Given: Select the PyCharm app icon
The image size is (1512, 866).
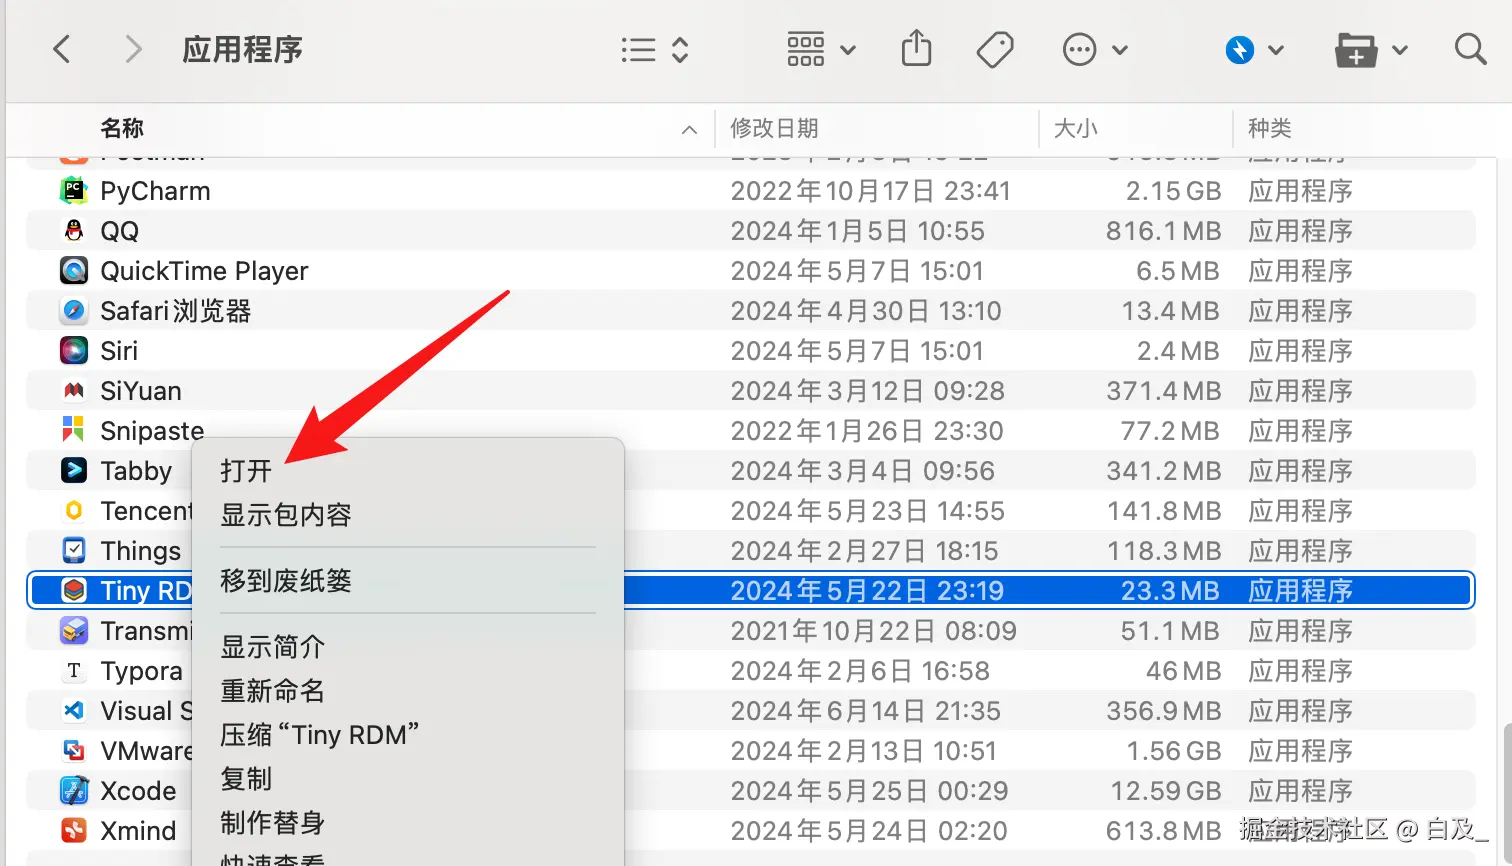Looking at the screenshot, I should (x=74, y=190).
